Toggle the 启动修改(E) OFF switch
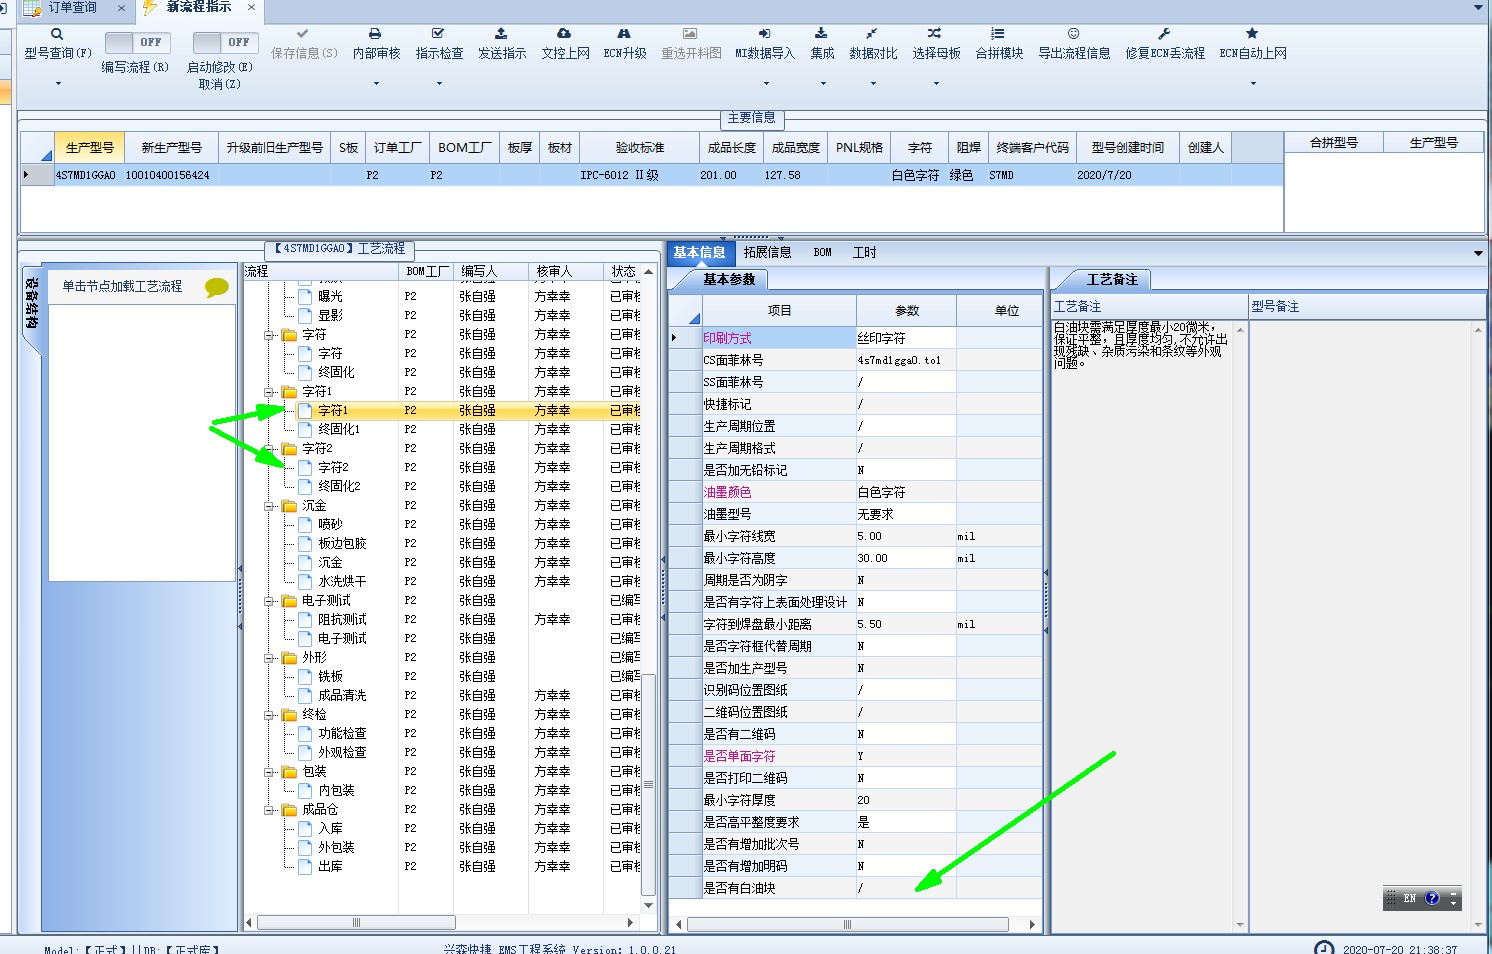 pos(225,42)
